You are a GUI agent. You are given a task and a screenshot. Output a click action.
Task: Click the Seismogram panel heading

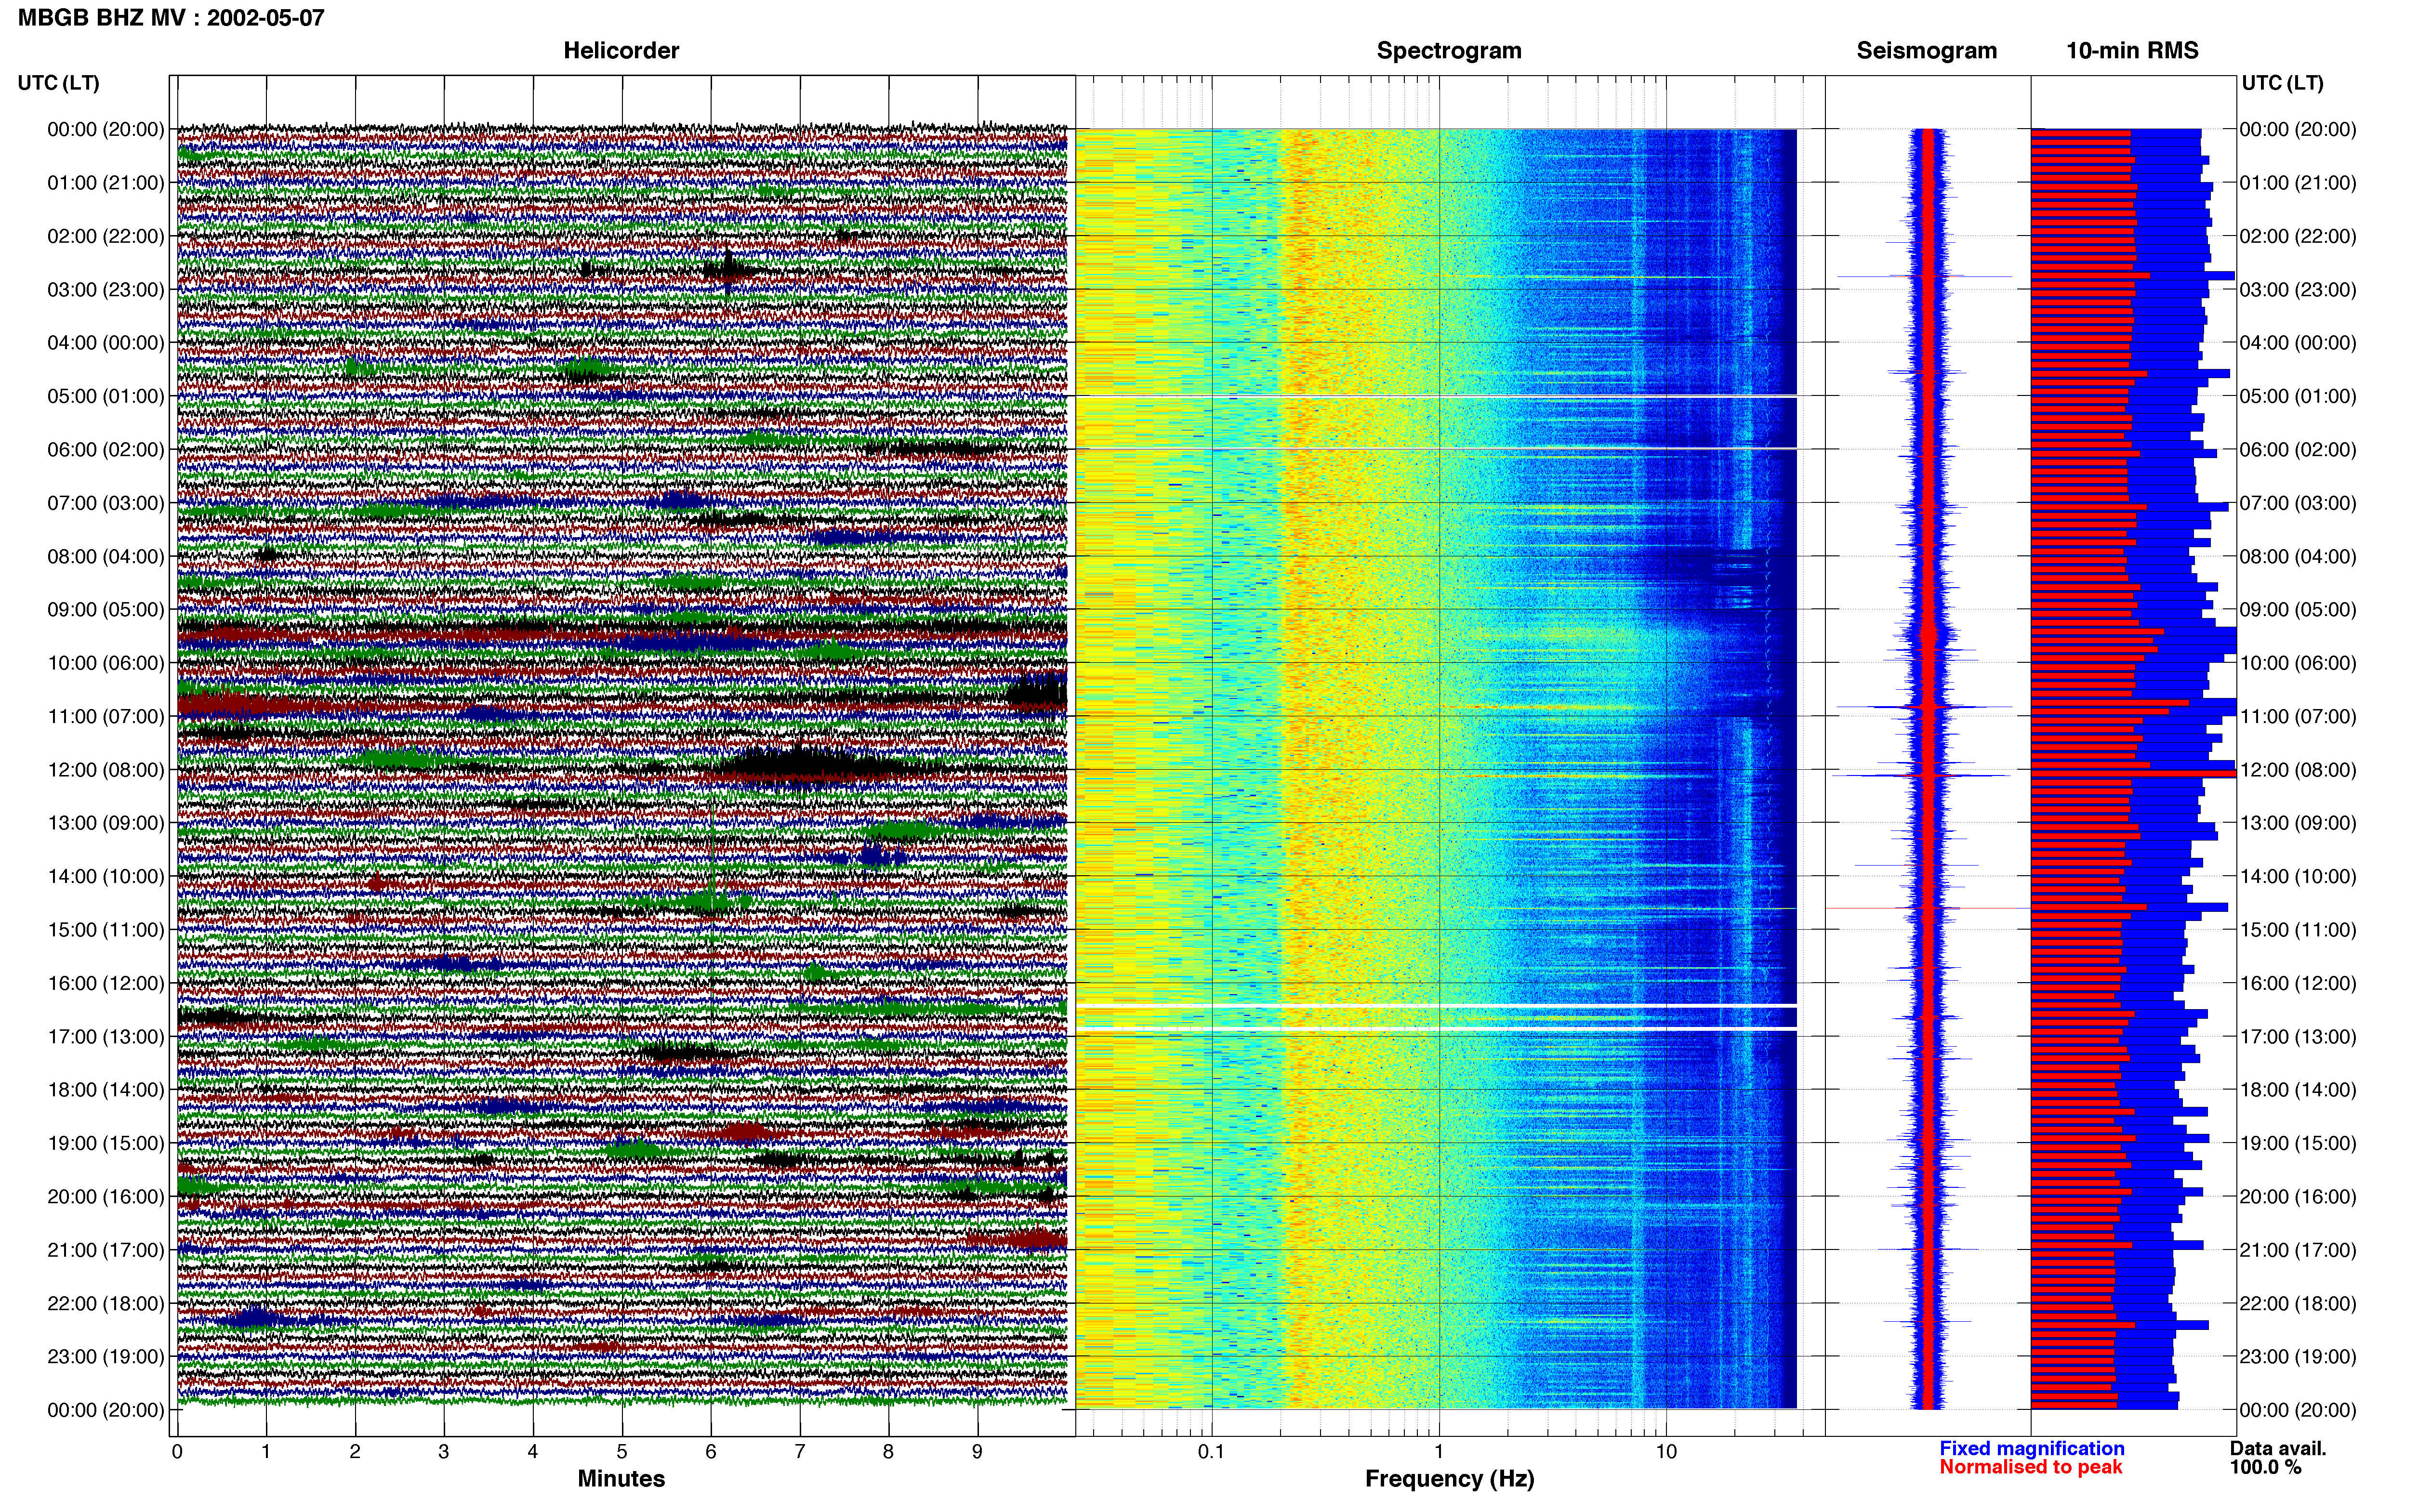(1926, 51)
